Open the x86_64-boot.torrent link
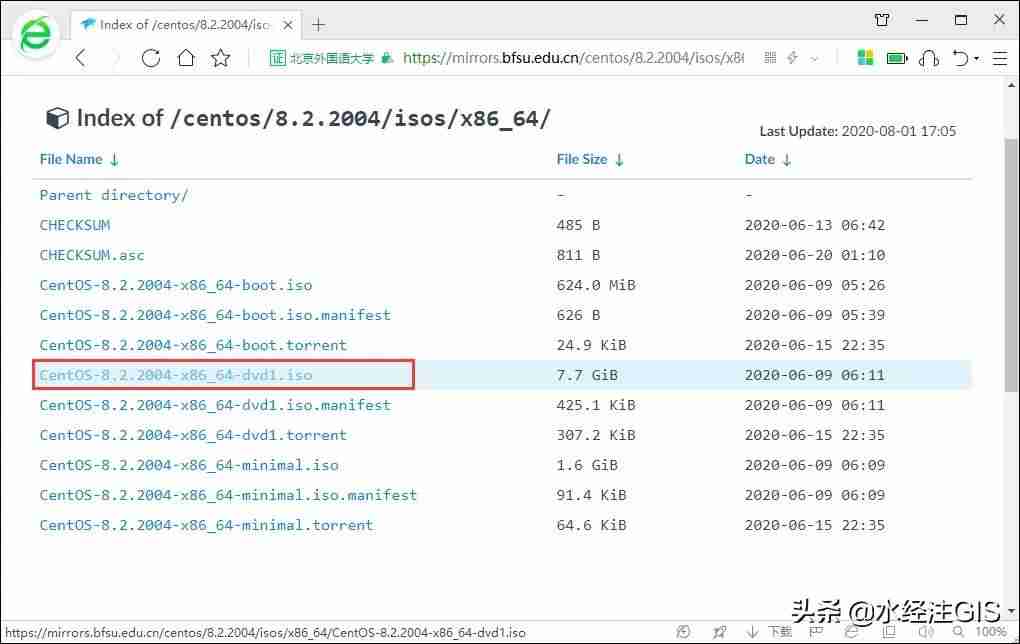 point(193,345)
